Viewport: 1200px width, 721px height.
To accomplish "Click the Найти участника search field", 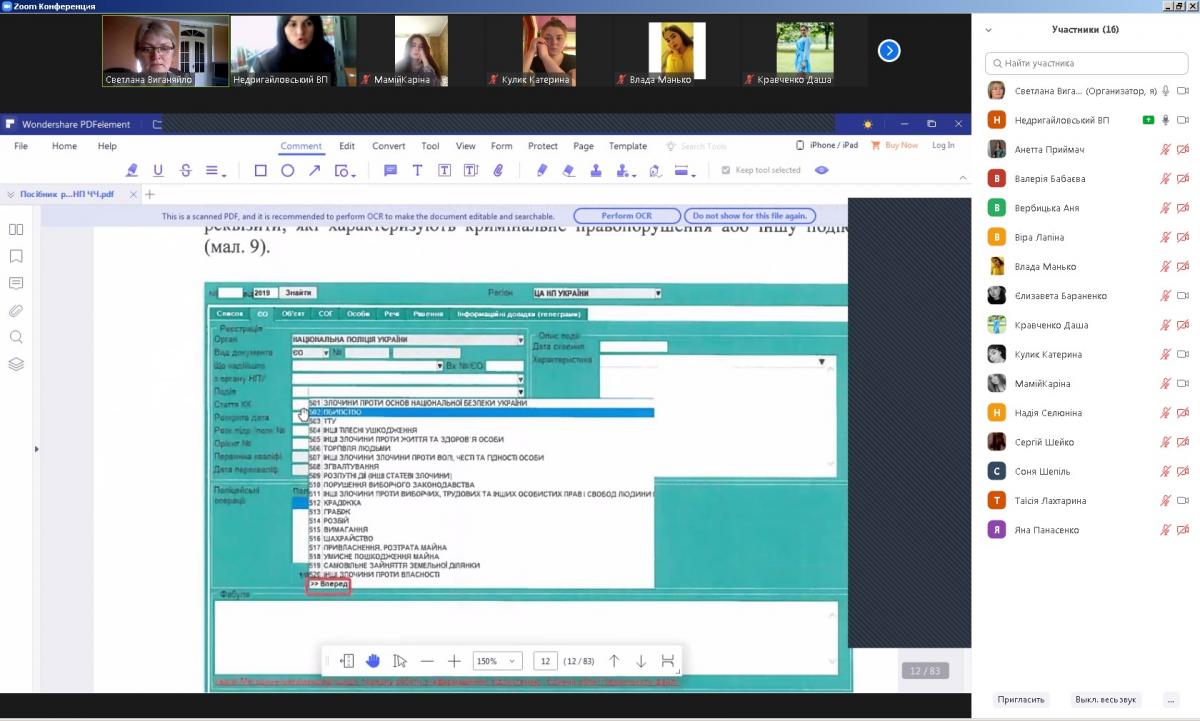I will click(1086, 63).
